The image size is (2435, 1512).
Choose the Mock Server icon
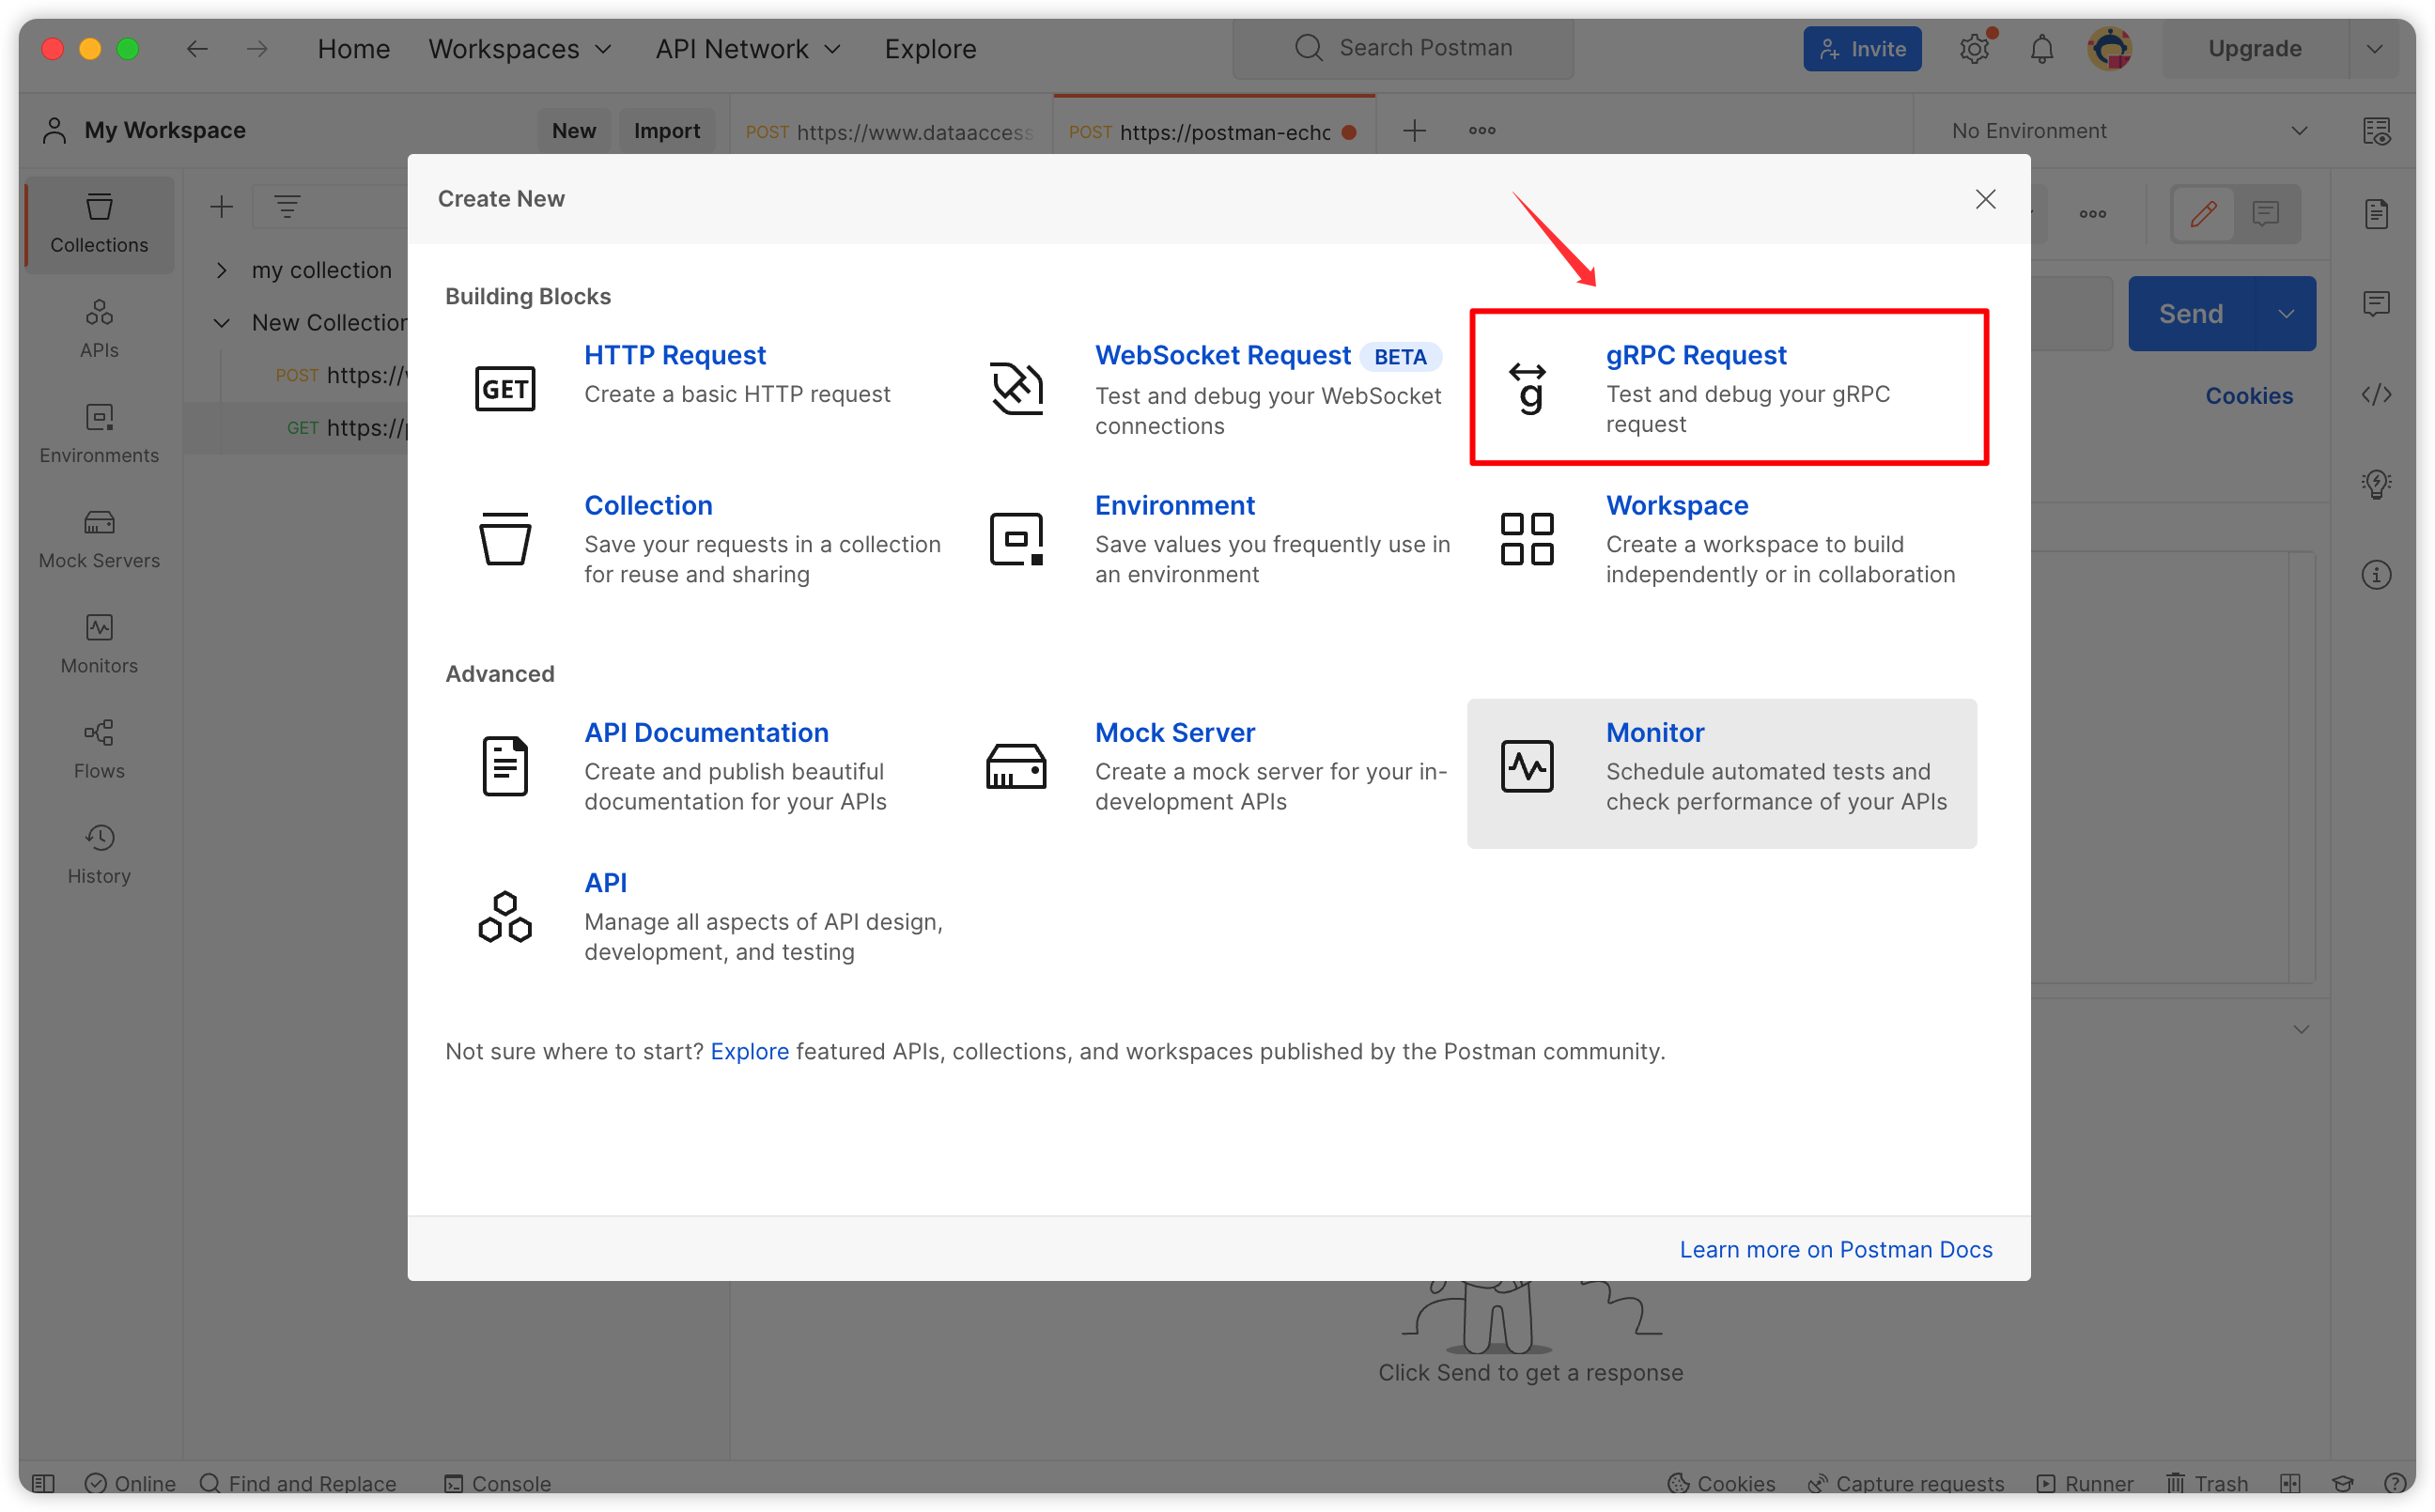point(1016,766)
